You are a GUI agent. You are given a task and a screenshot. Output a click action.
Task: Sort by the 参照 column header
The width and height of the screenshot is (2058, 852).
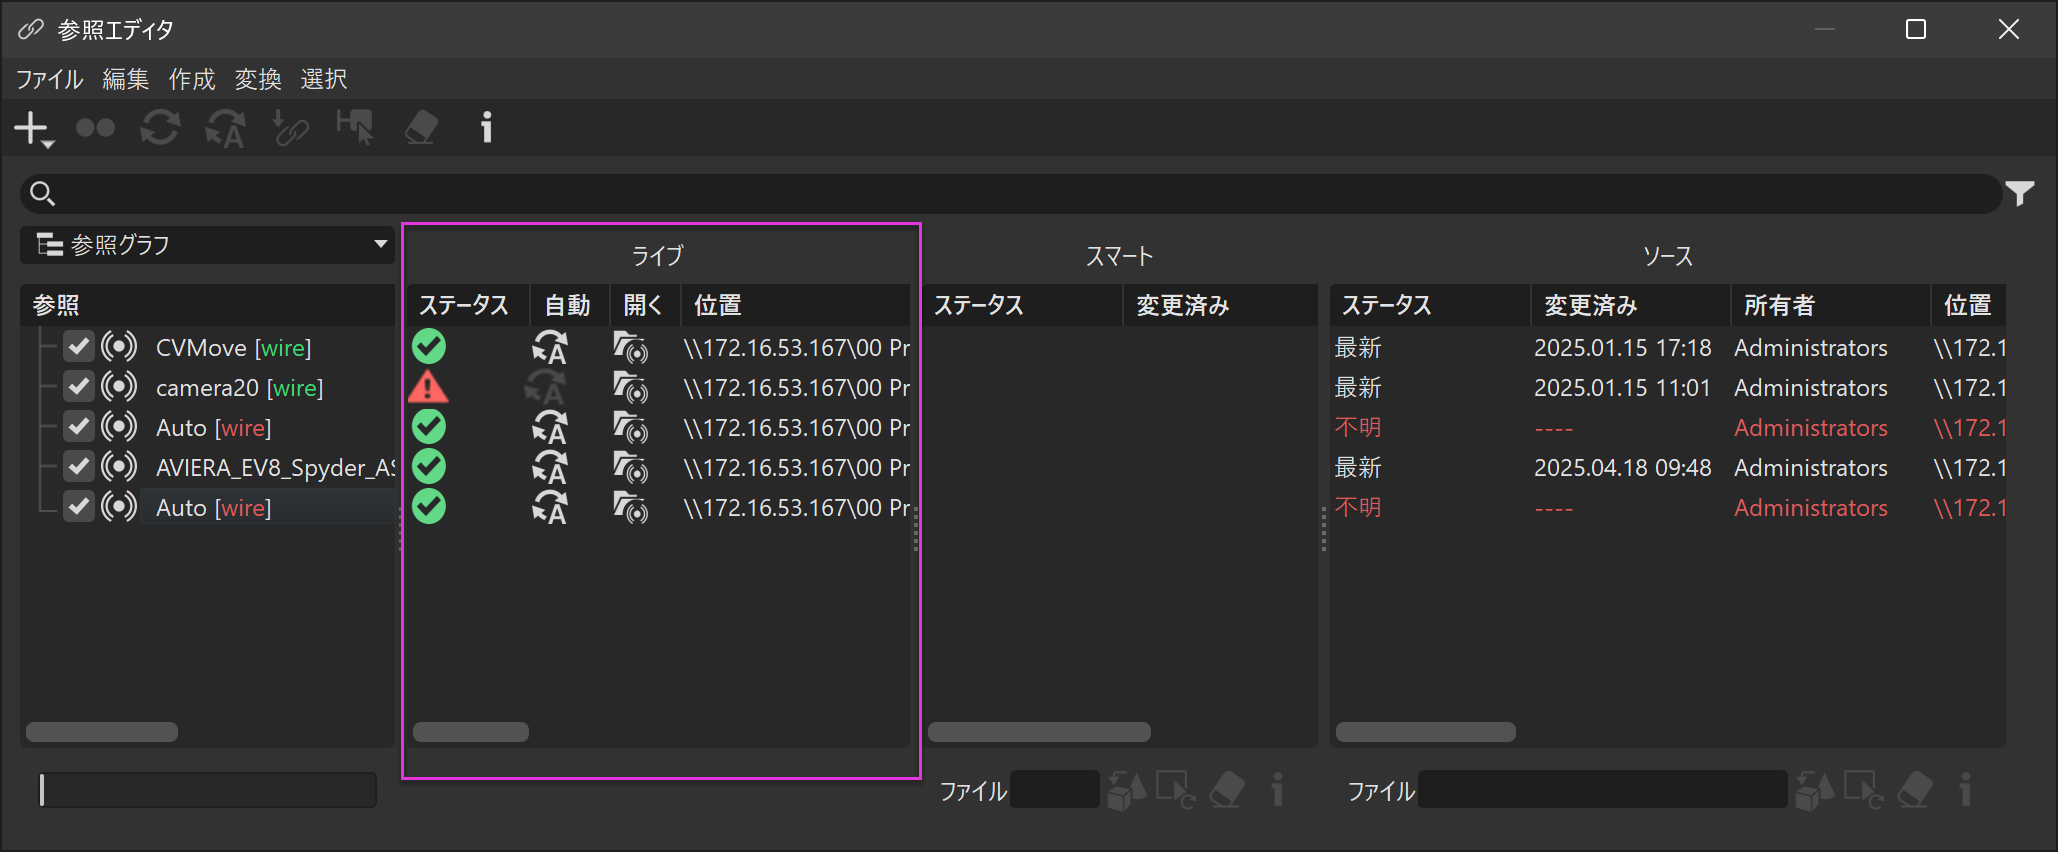(208, 305)
